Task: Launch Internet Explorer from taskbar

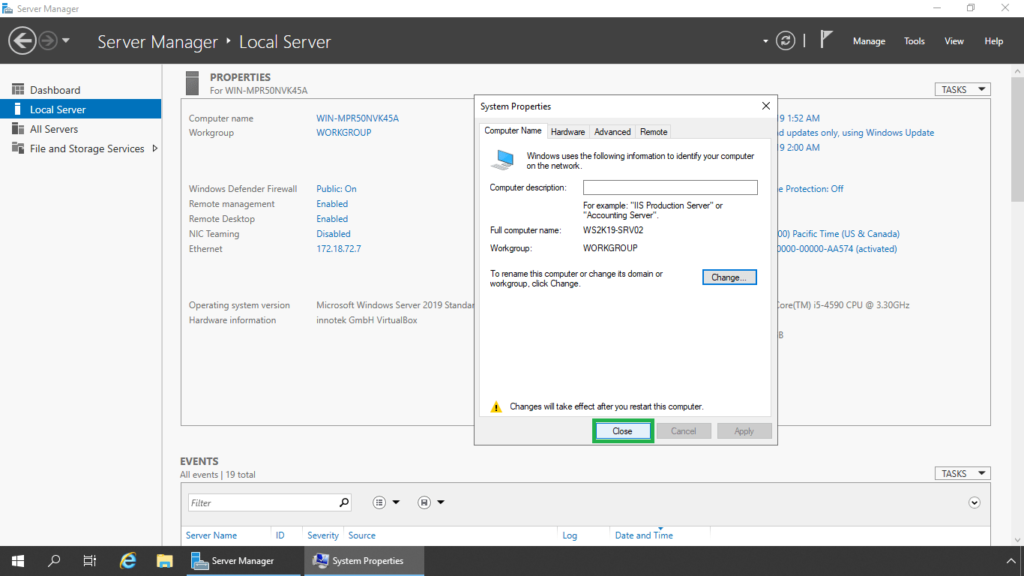Action: [x=127, y=561]
